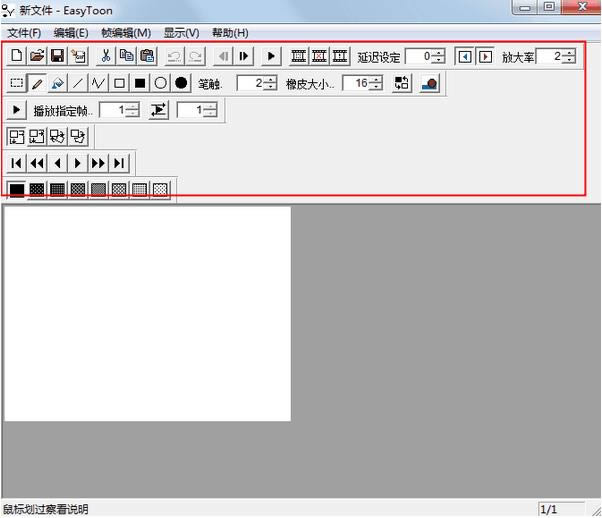Select the pencil drawing tool
The width and height of the screenshot is (602, 518).
point(37,83)
